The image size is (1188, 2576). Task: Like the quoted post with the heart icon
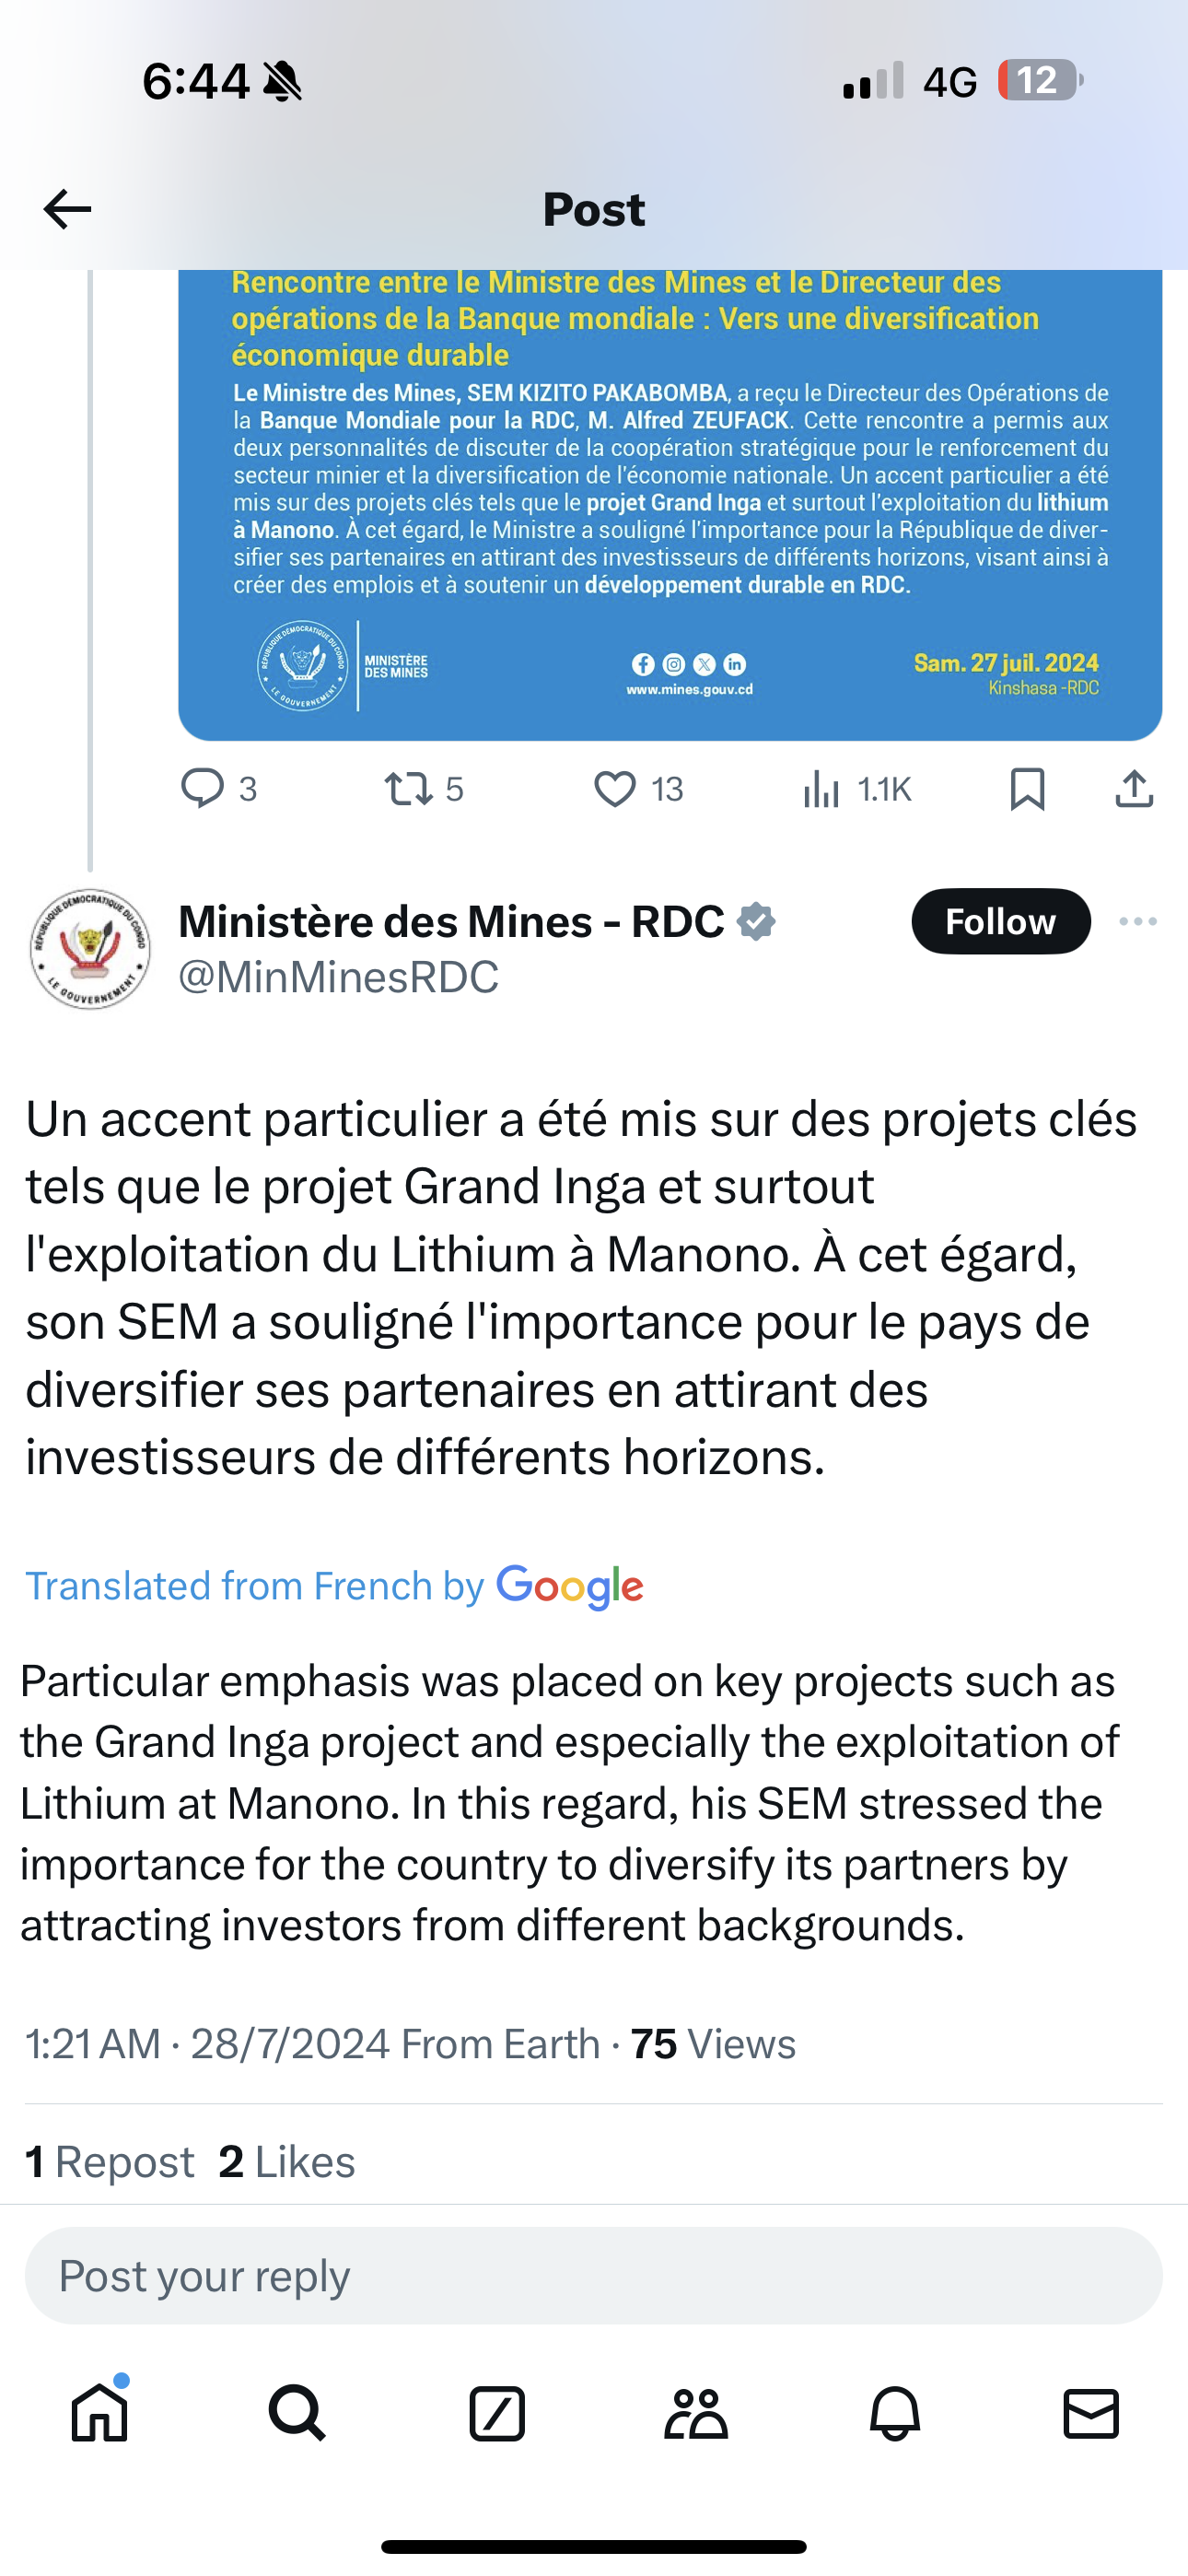point(615,789)
